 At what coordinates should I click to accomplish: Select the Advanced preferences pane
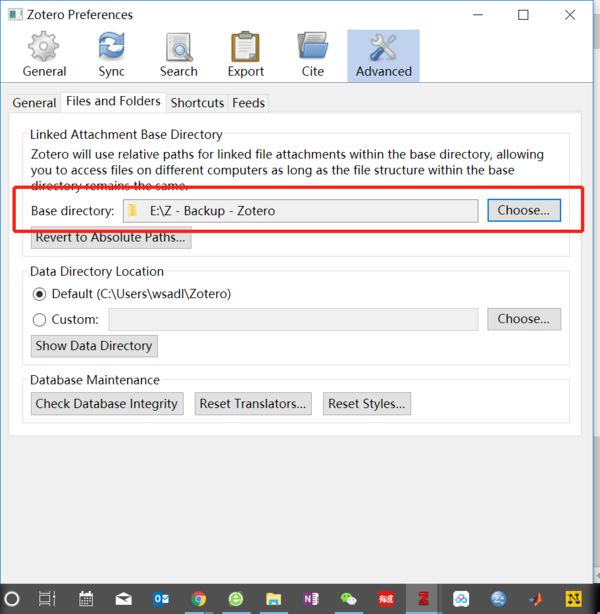point(383,55)
